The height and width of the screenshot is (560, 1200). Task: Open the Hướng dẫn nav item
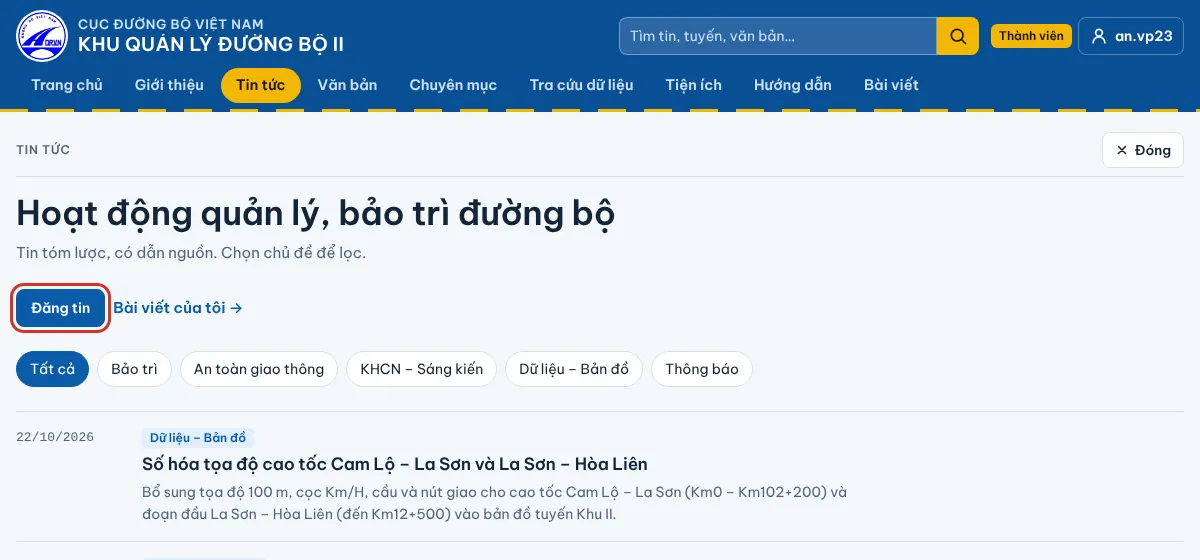click(793, 85)
